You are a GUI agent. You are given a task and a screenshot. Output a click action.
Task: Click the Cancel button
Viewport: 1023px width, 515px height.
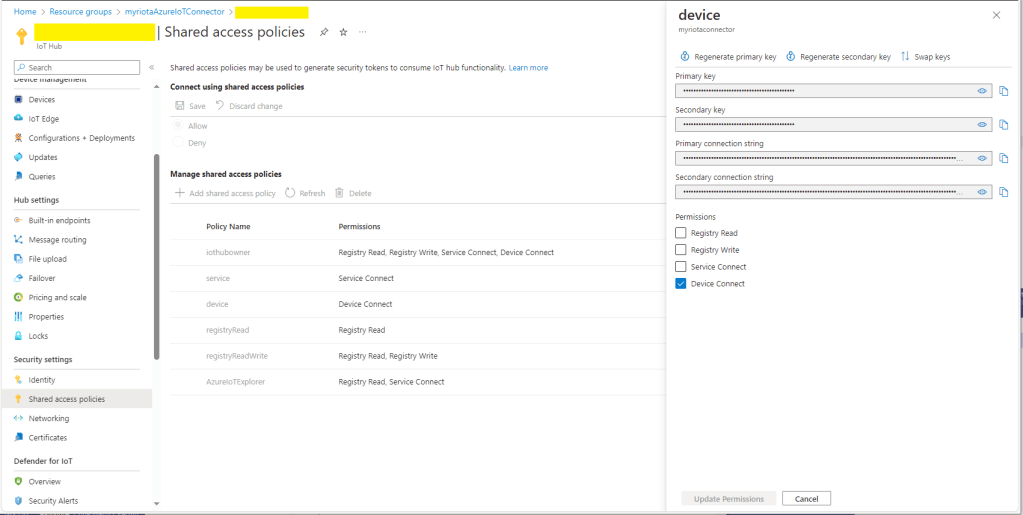coord(806,499)
